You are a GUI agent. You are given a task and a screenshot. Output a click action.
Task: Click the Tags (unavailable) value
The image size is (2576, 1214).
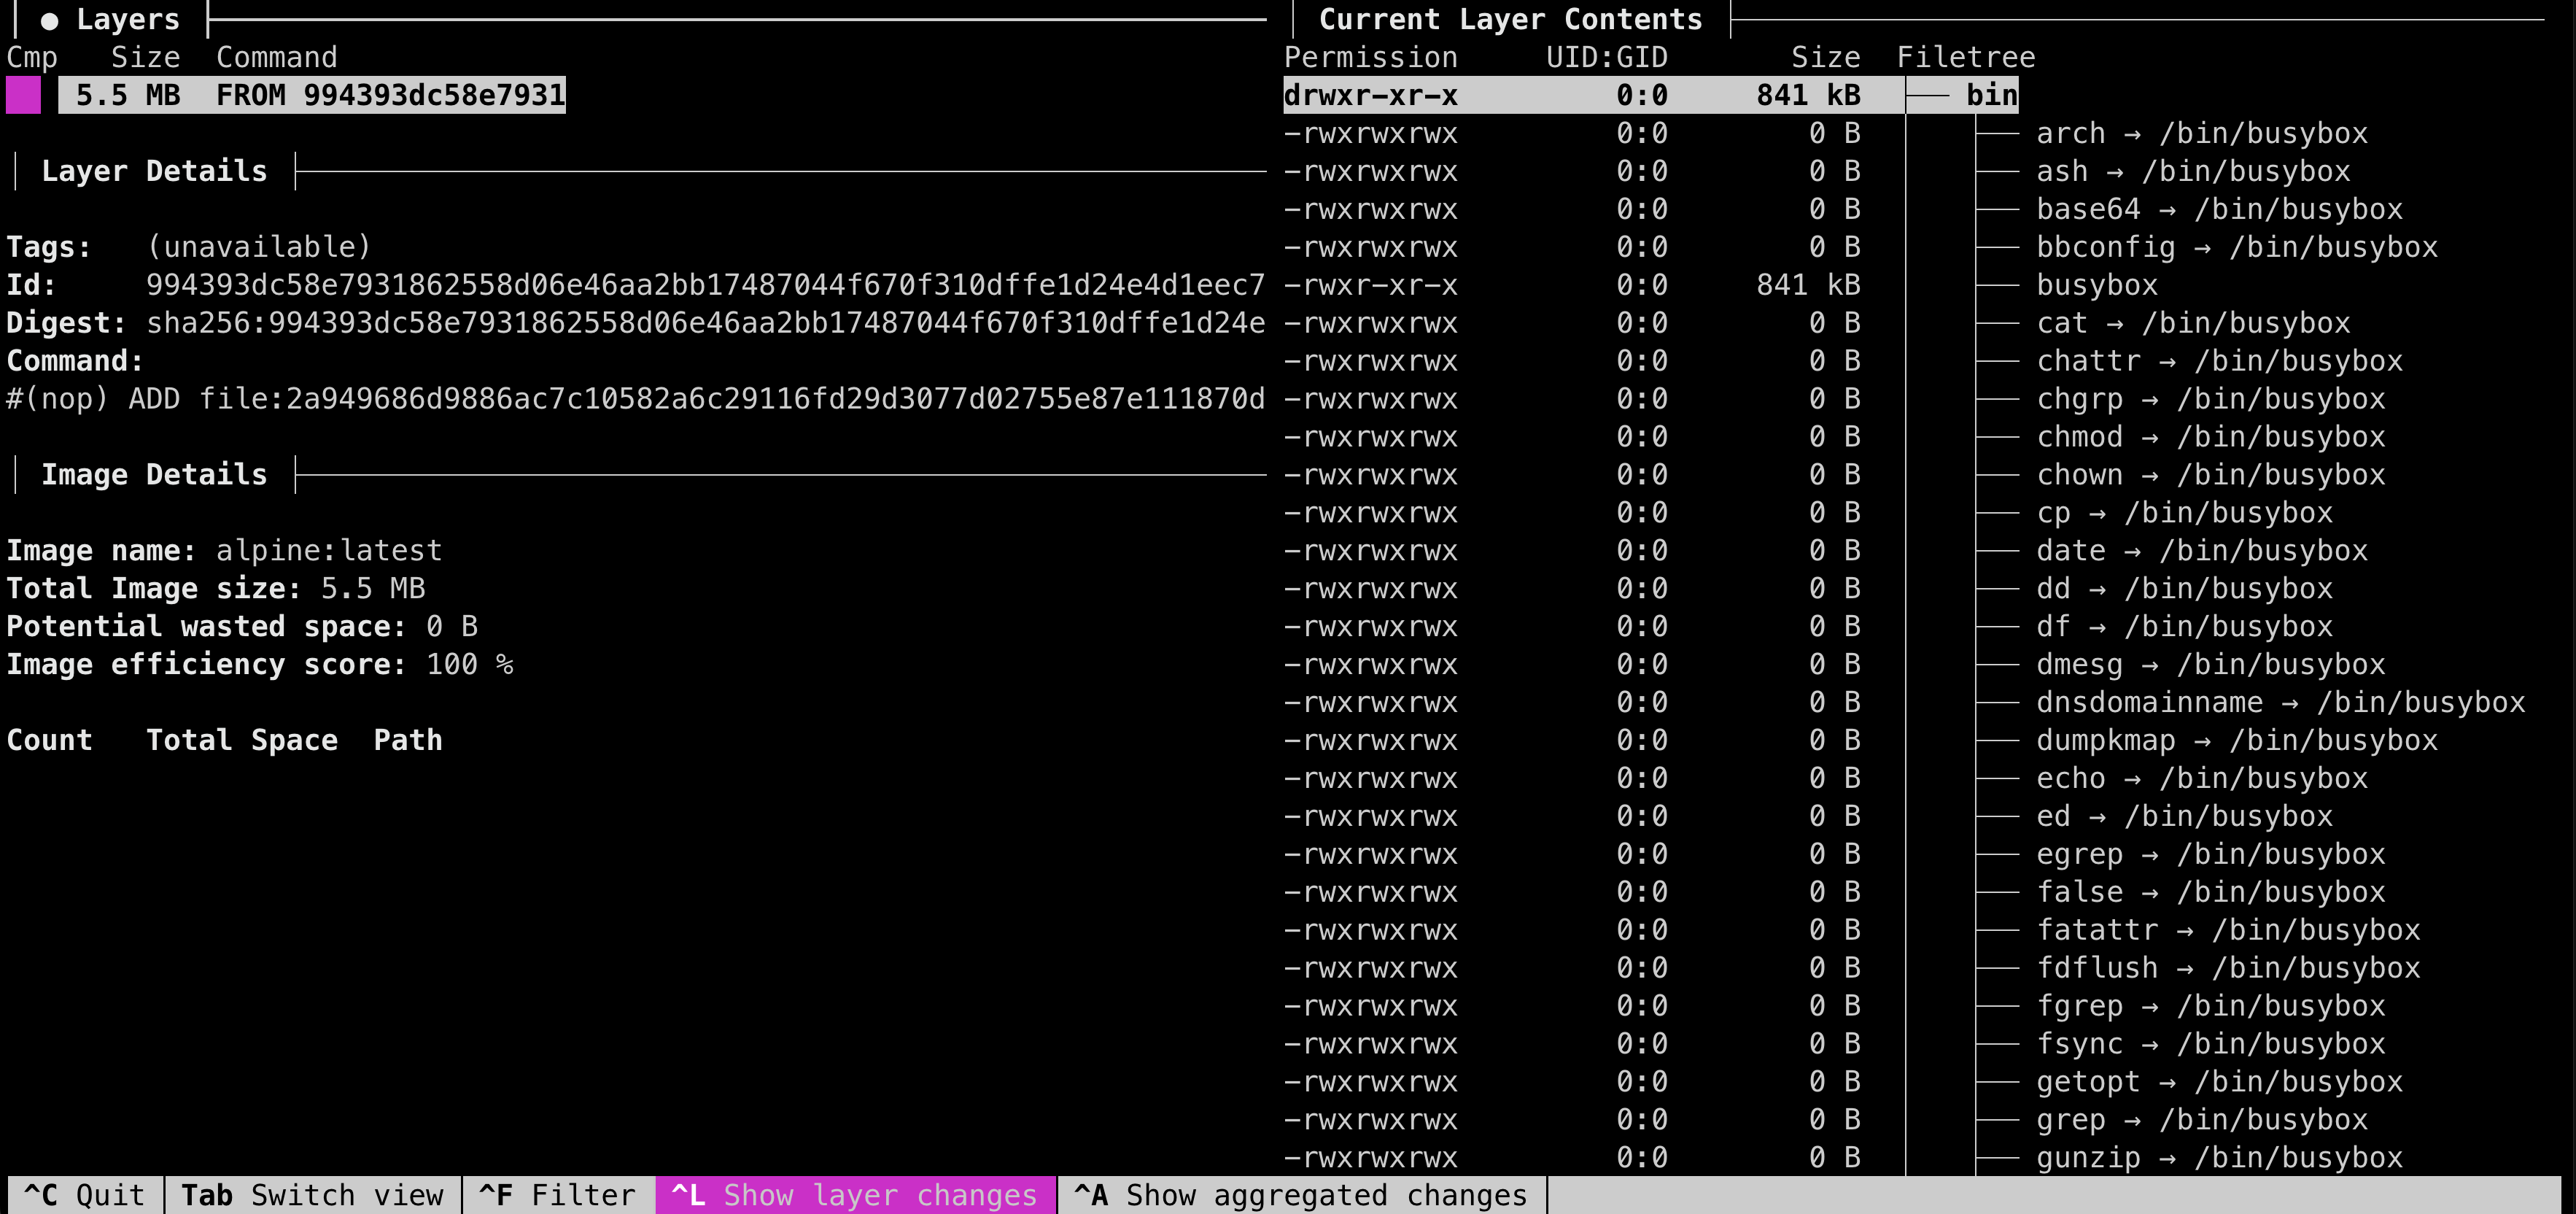point(259,247)
